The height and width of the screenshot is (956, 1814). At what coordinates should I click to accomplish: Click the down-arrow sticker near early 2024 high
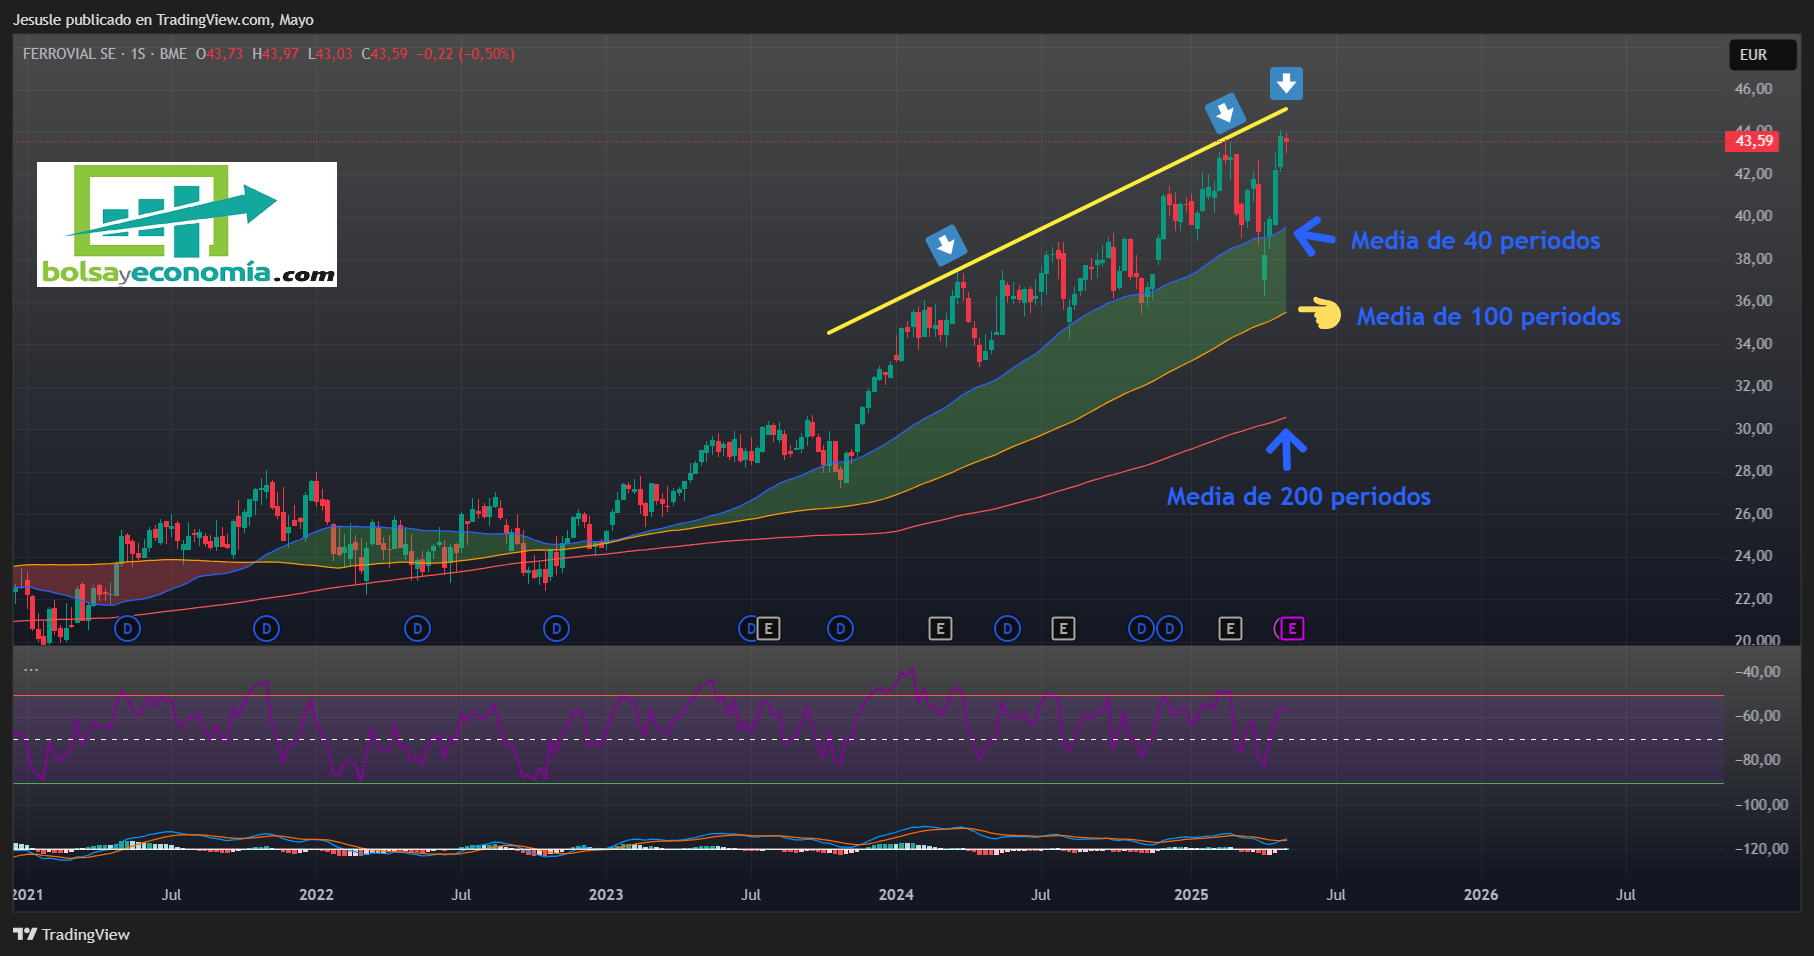pos(945,244)
